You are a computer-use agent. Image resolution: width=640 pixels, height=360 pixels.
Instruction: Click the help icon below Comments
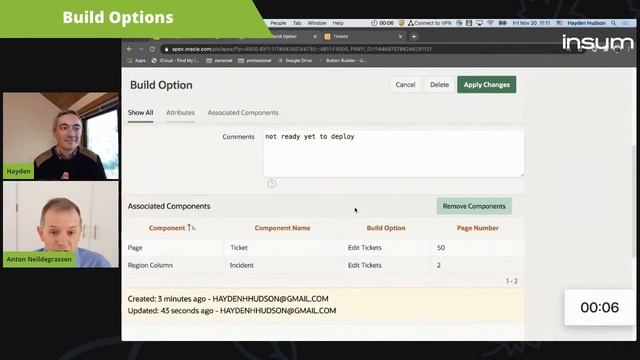point(271,183)
